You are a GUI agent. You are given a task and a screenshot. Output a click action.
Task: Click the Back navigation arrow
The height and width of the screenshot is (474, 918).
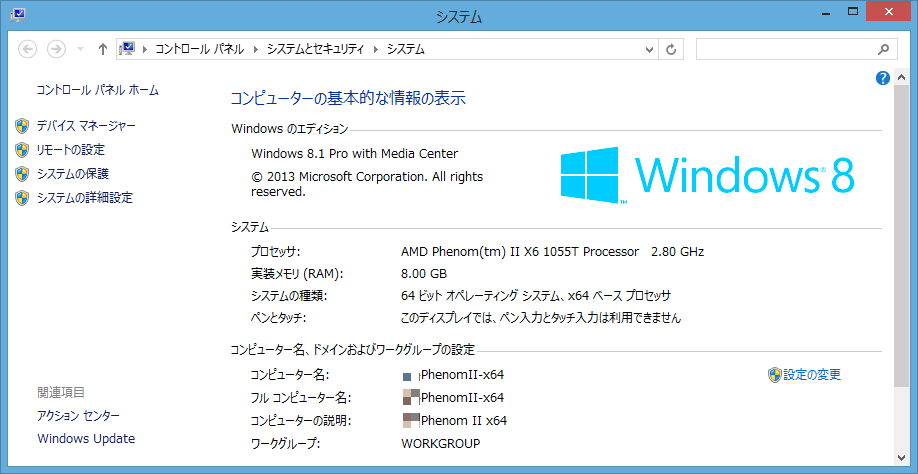[x=28, y=49]
